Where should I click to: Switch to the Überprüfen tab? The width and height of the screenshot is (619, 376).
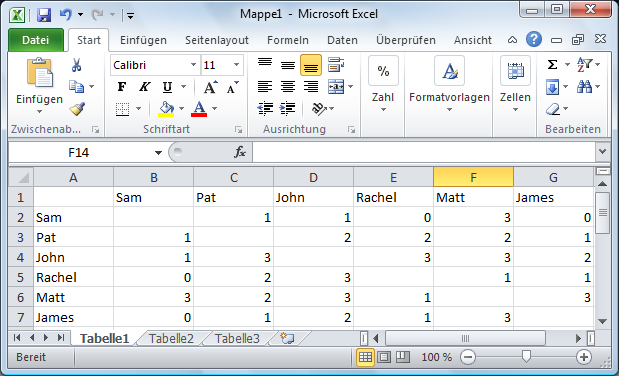tap(405, 40)
